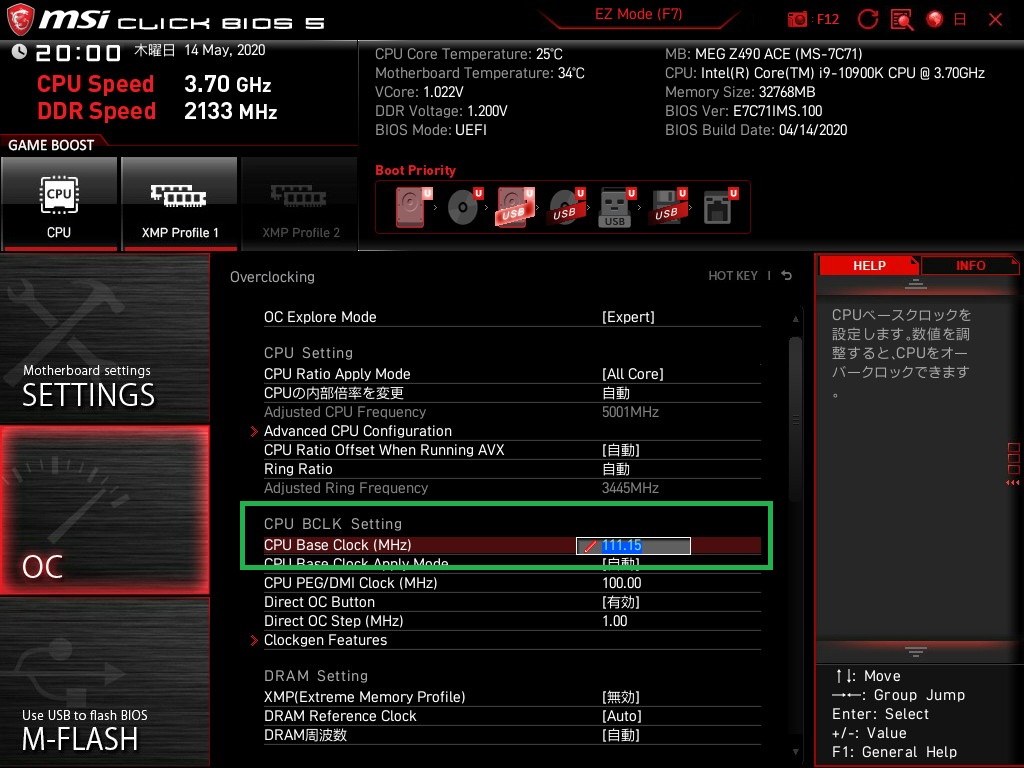Open the SETTINGS motherboard section
The image size is (1024, 768).
pyautogui.click(x=105, y=338)
